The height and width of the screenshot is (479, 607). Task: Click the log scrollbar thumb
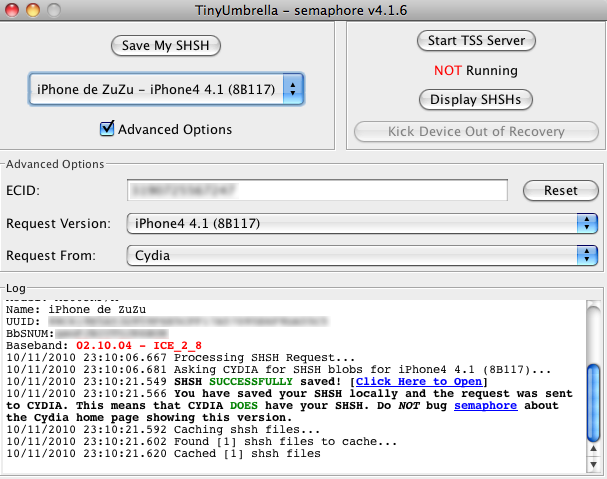[593, 403]
